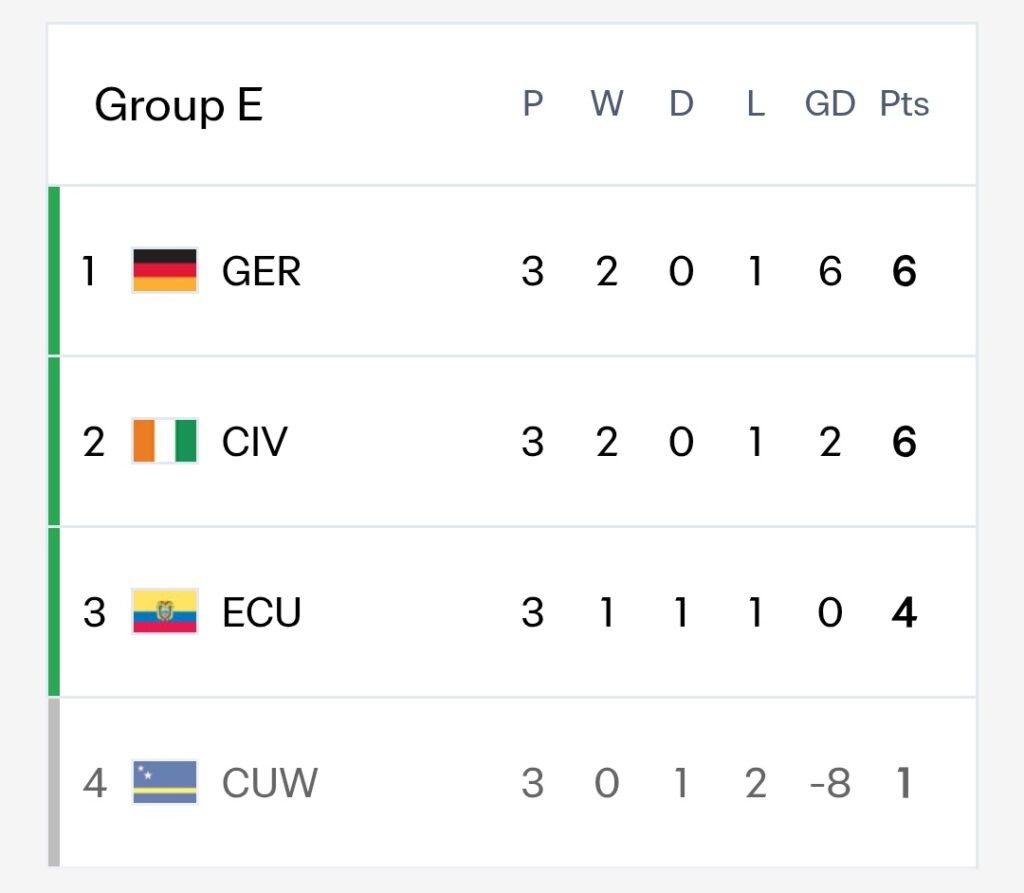Select the GER team name
The width and height of the screenshot is (1024, 893).
click(x=261, y=271)
